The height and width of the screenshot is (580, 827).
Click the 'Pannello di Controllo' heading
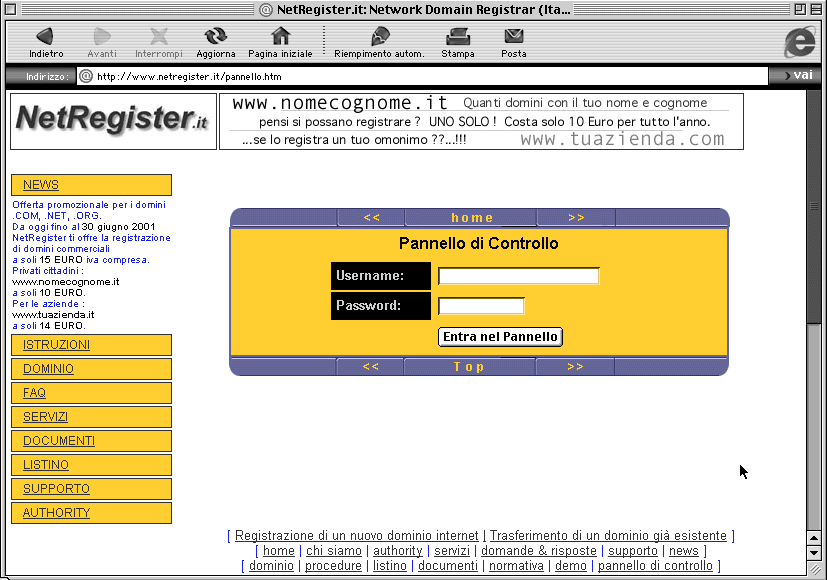pyautogui.click(x=478, y=244)
